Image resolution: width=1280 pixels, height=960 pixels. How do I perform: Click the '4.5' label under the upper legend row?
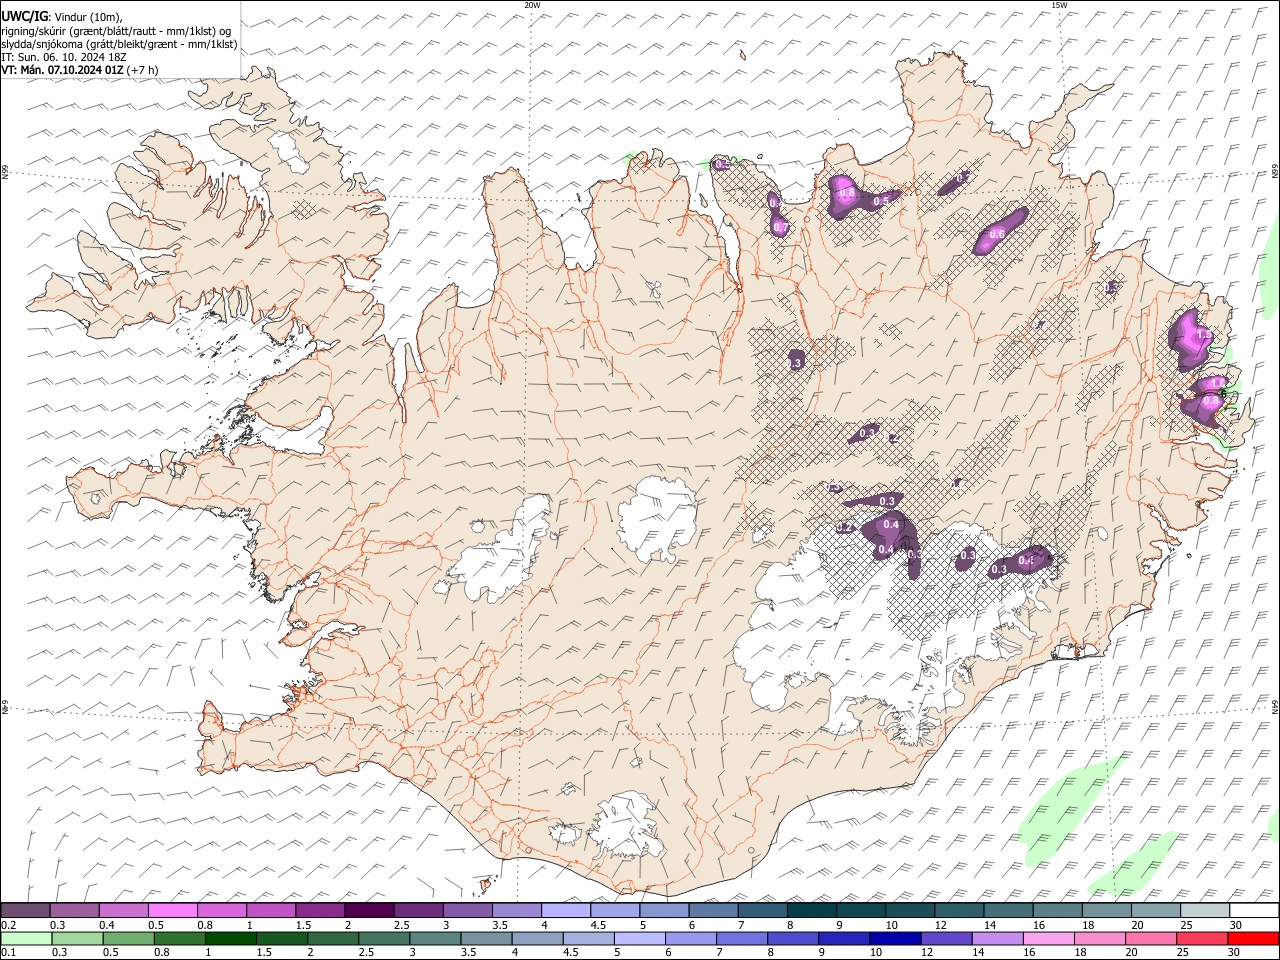598,925
